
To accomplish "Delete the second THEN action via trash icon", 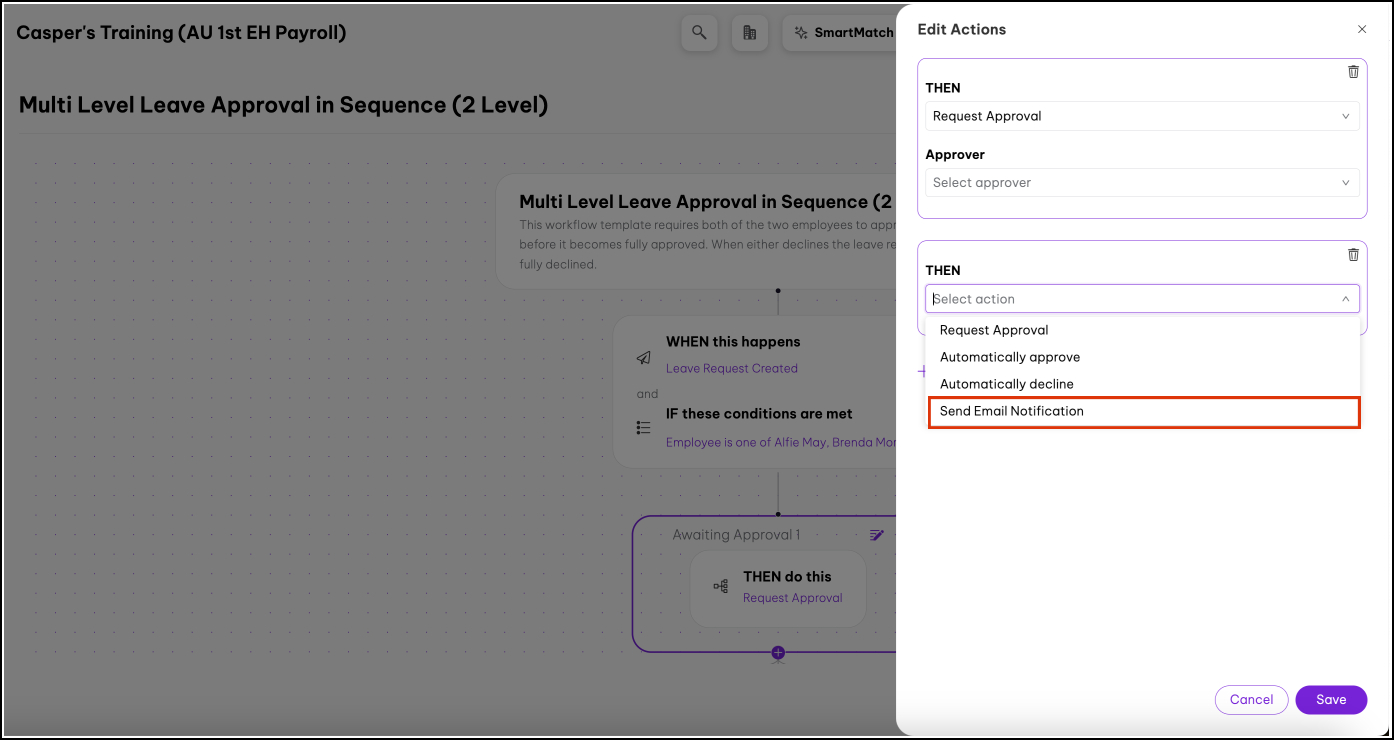I will 1353,255.
